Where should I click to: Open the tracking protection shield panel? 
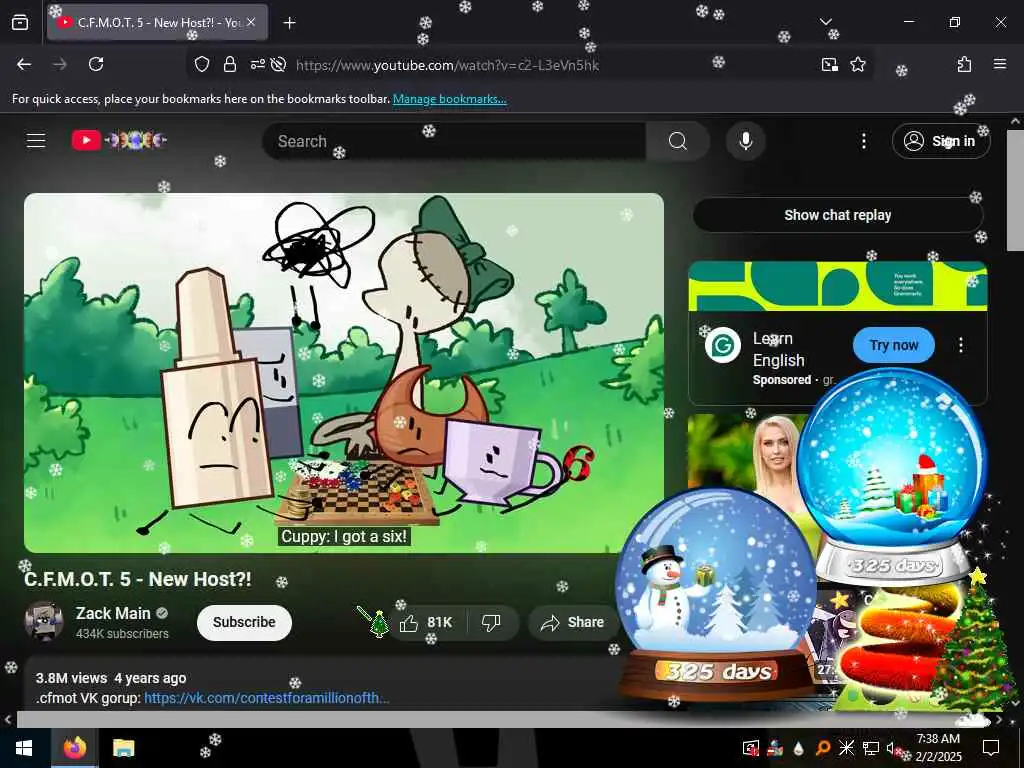(x=202, y=64)
